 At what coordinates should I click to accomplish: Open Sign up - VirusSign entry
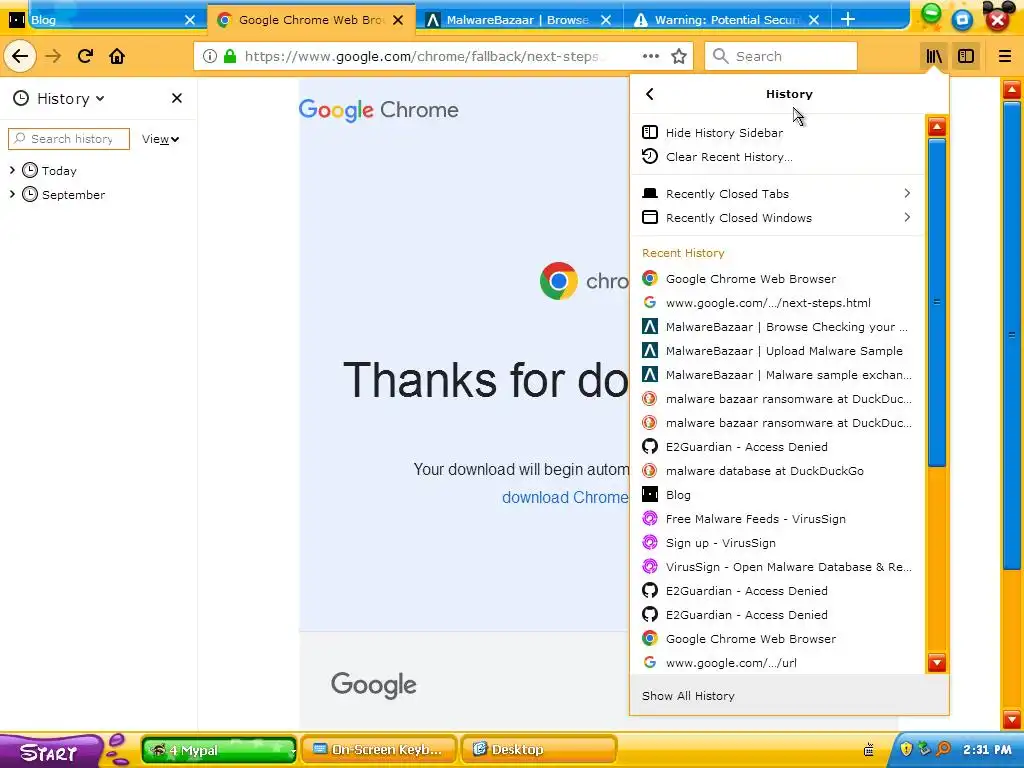(x=777, y=543)
